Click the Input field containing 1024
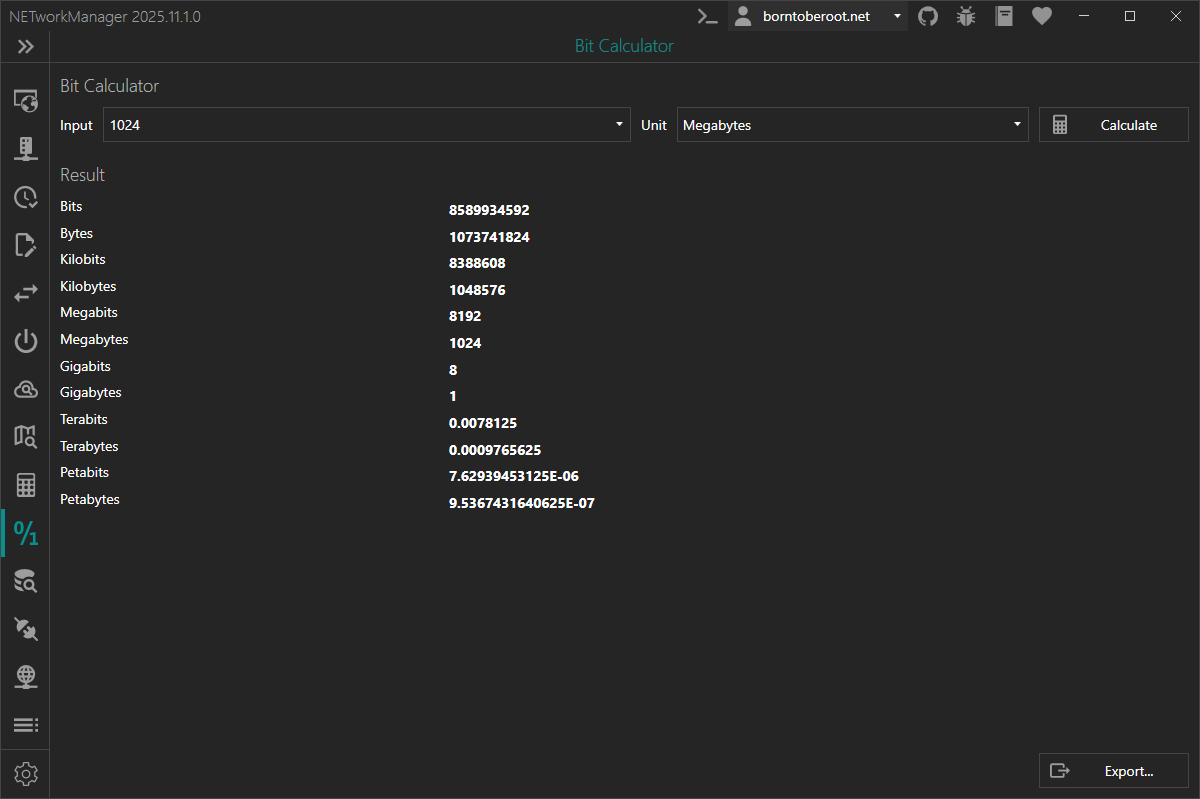1200x799 pixels. (355, 125)
